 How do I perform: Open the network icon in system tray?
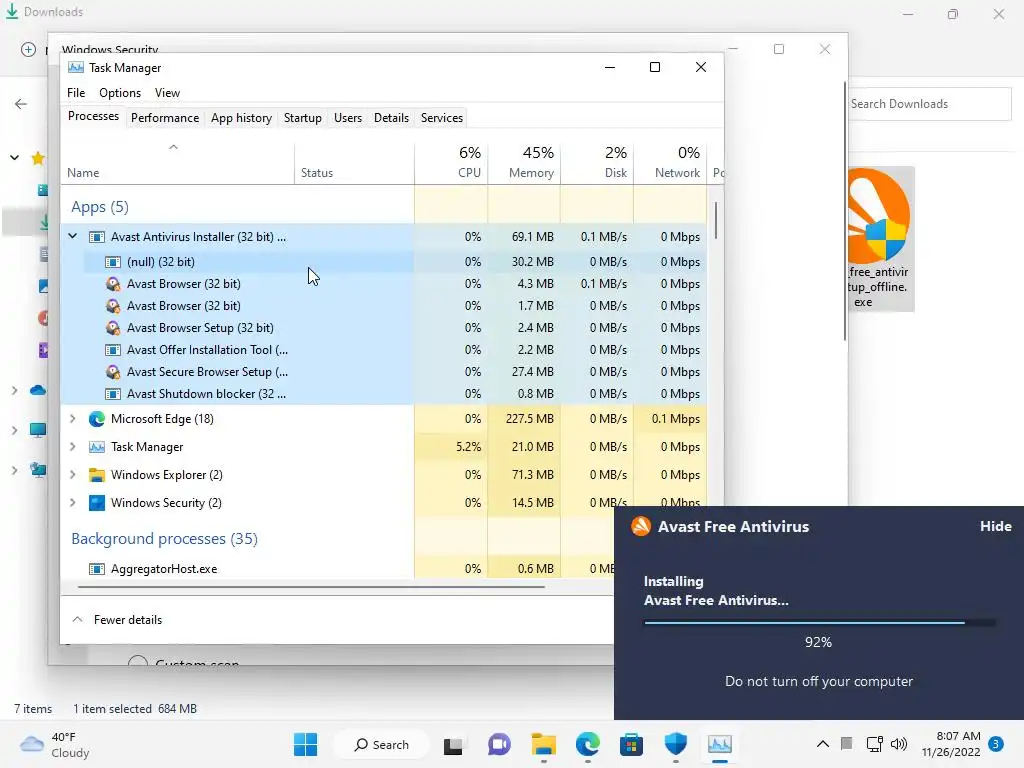click(874, 744)
